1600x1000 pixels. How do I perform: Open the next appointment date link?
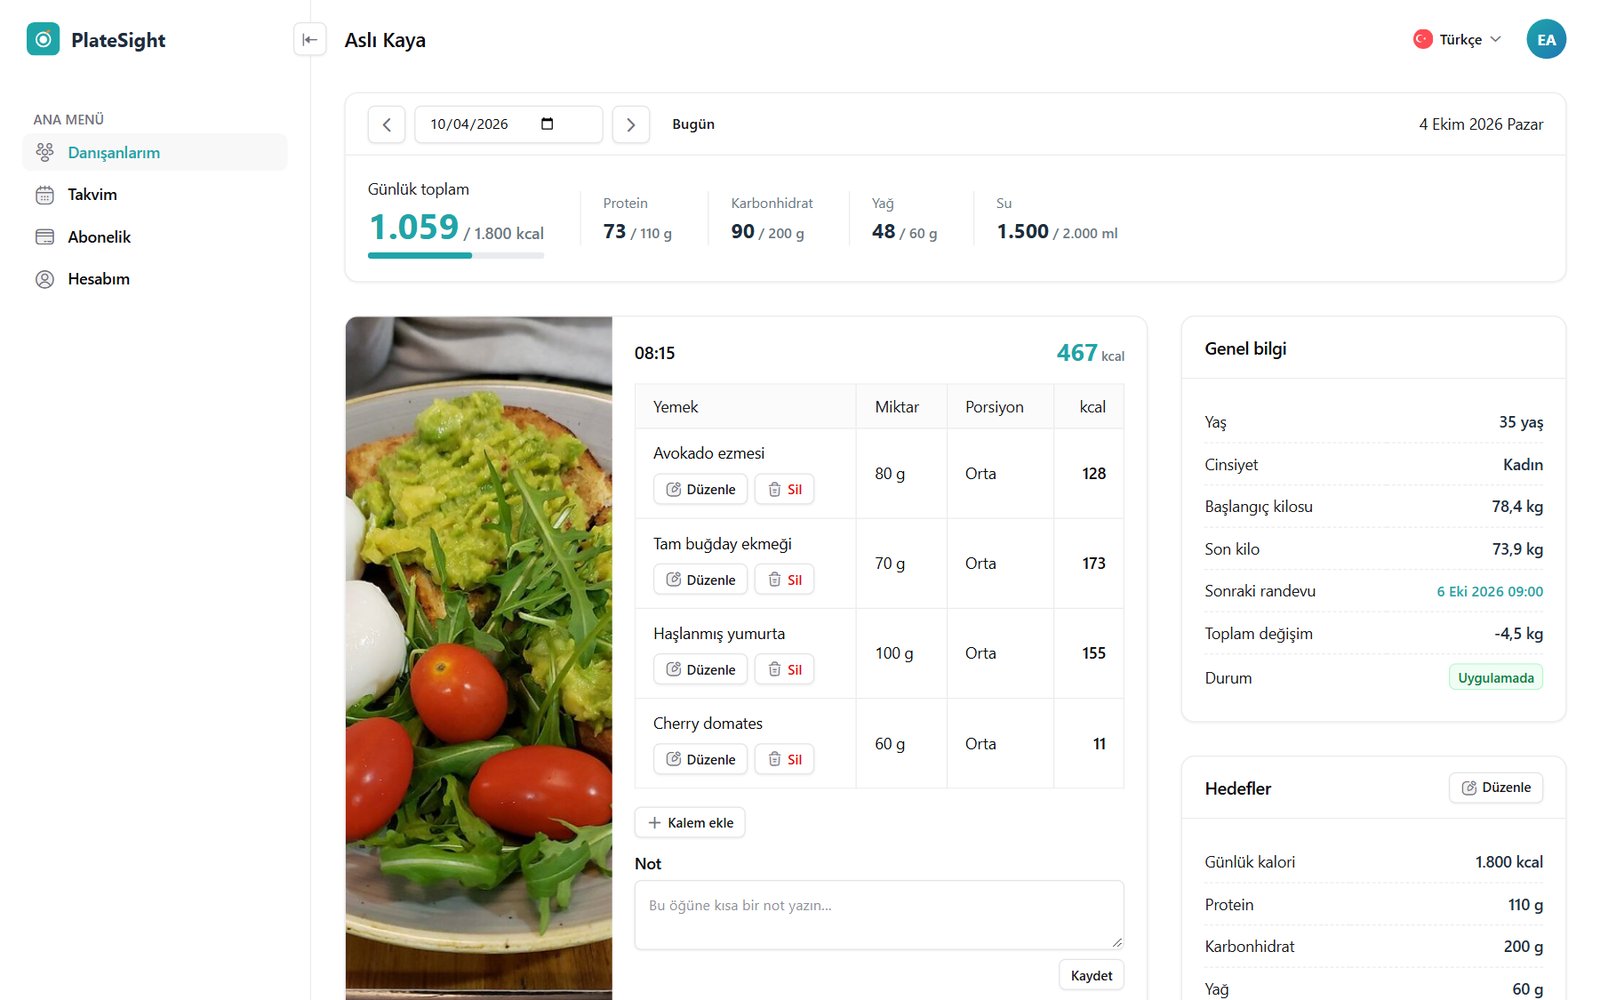coord(1489,591)
